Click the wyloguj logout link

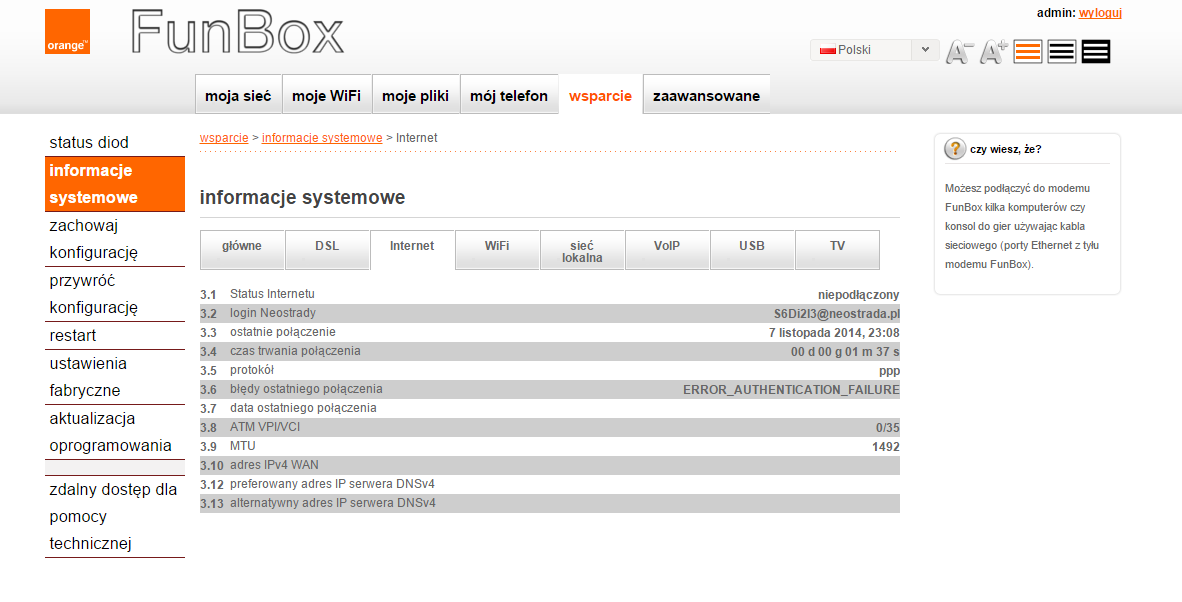point(1101,13)
